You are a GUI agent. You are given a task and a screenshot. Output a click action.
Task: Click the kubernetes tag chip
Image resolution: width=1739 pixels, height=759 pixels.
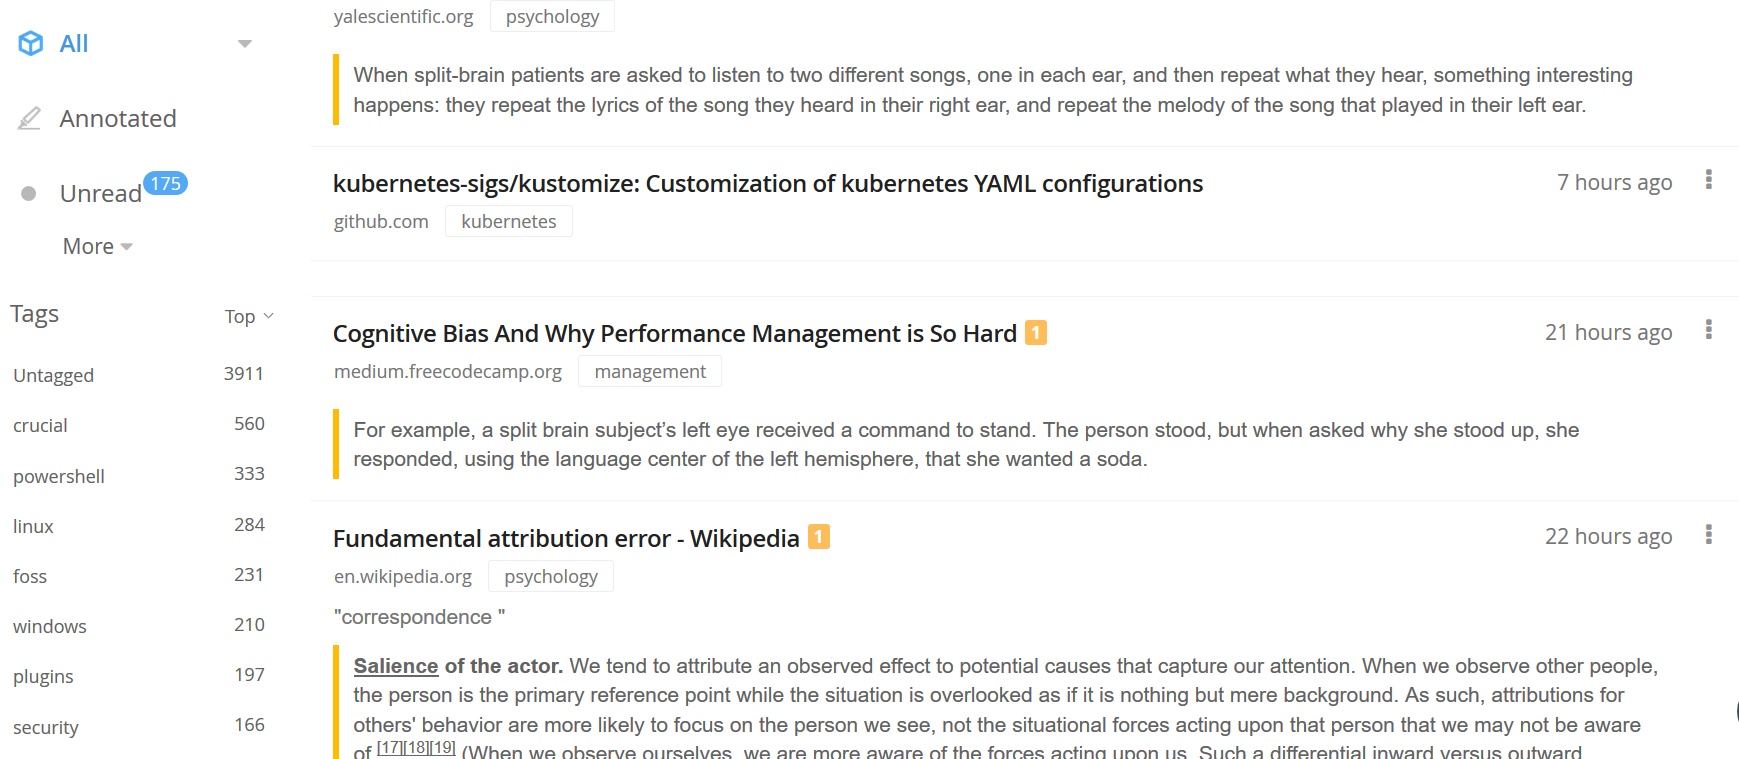[x=508, y=220]
